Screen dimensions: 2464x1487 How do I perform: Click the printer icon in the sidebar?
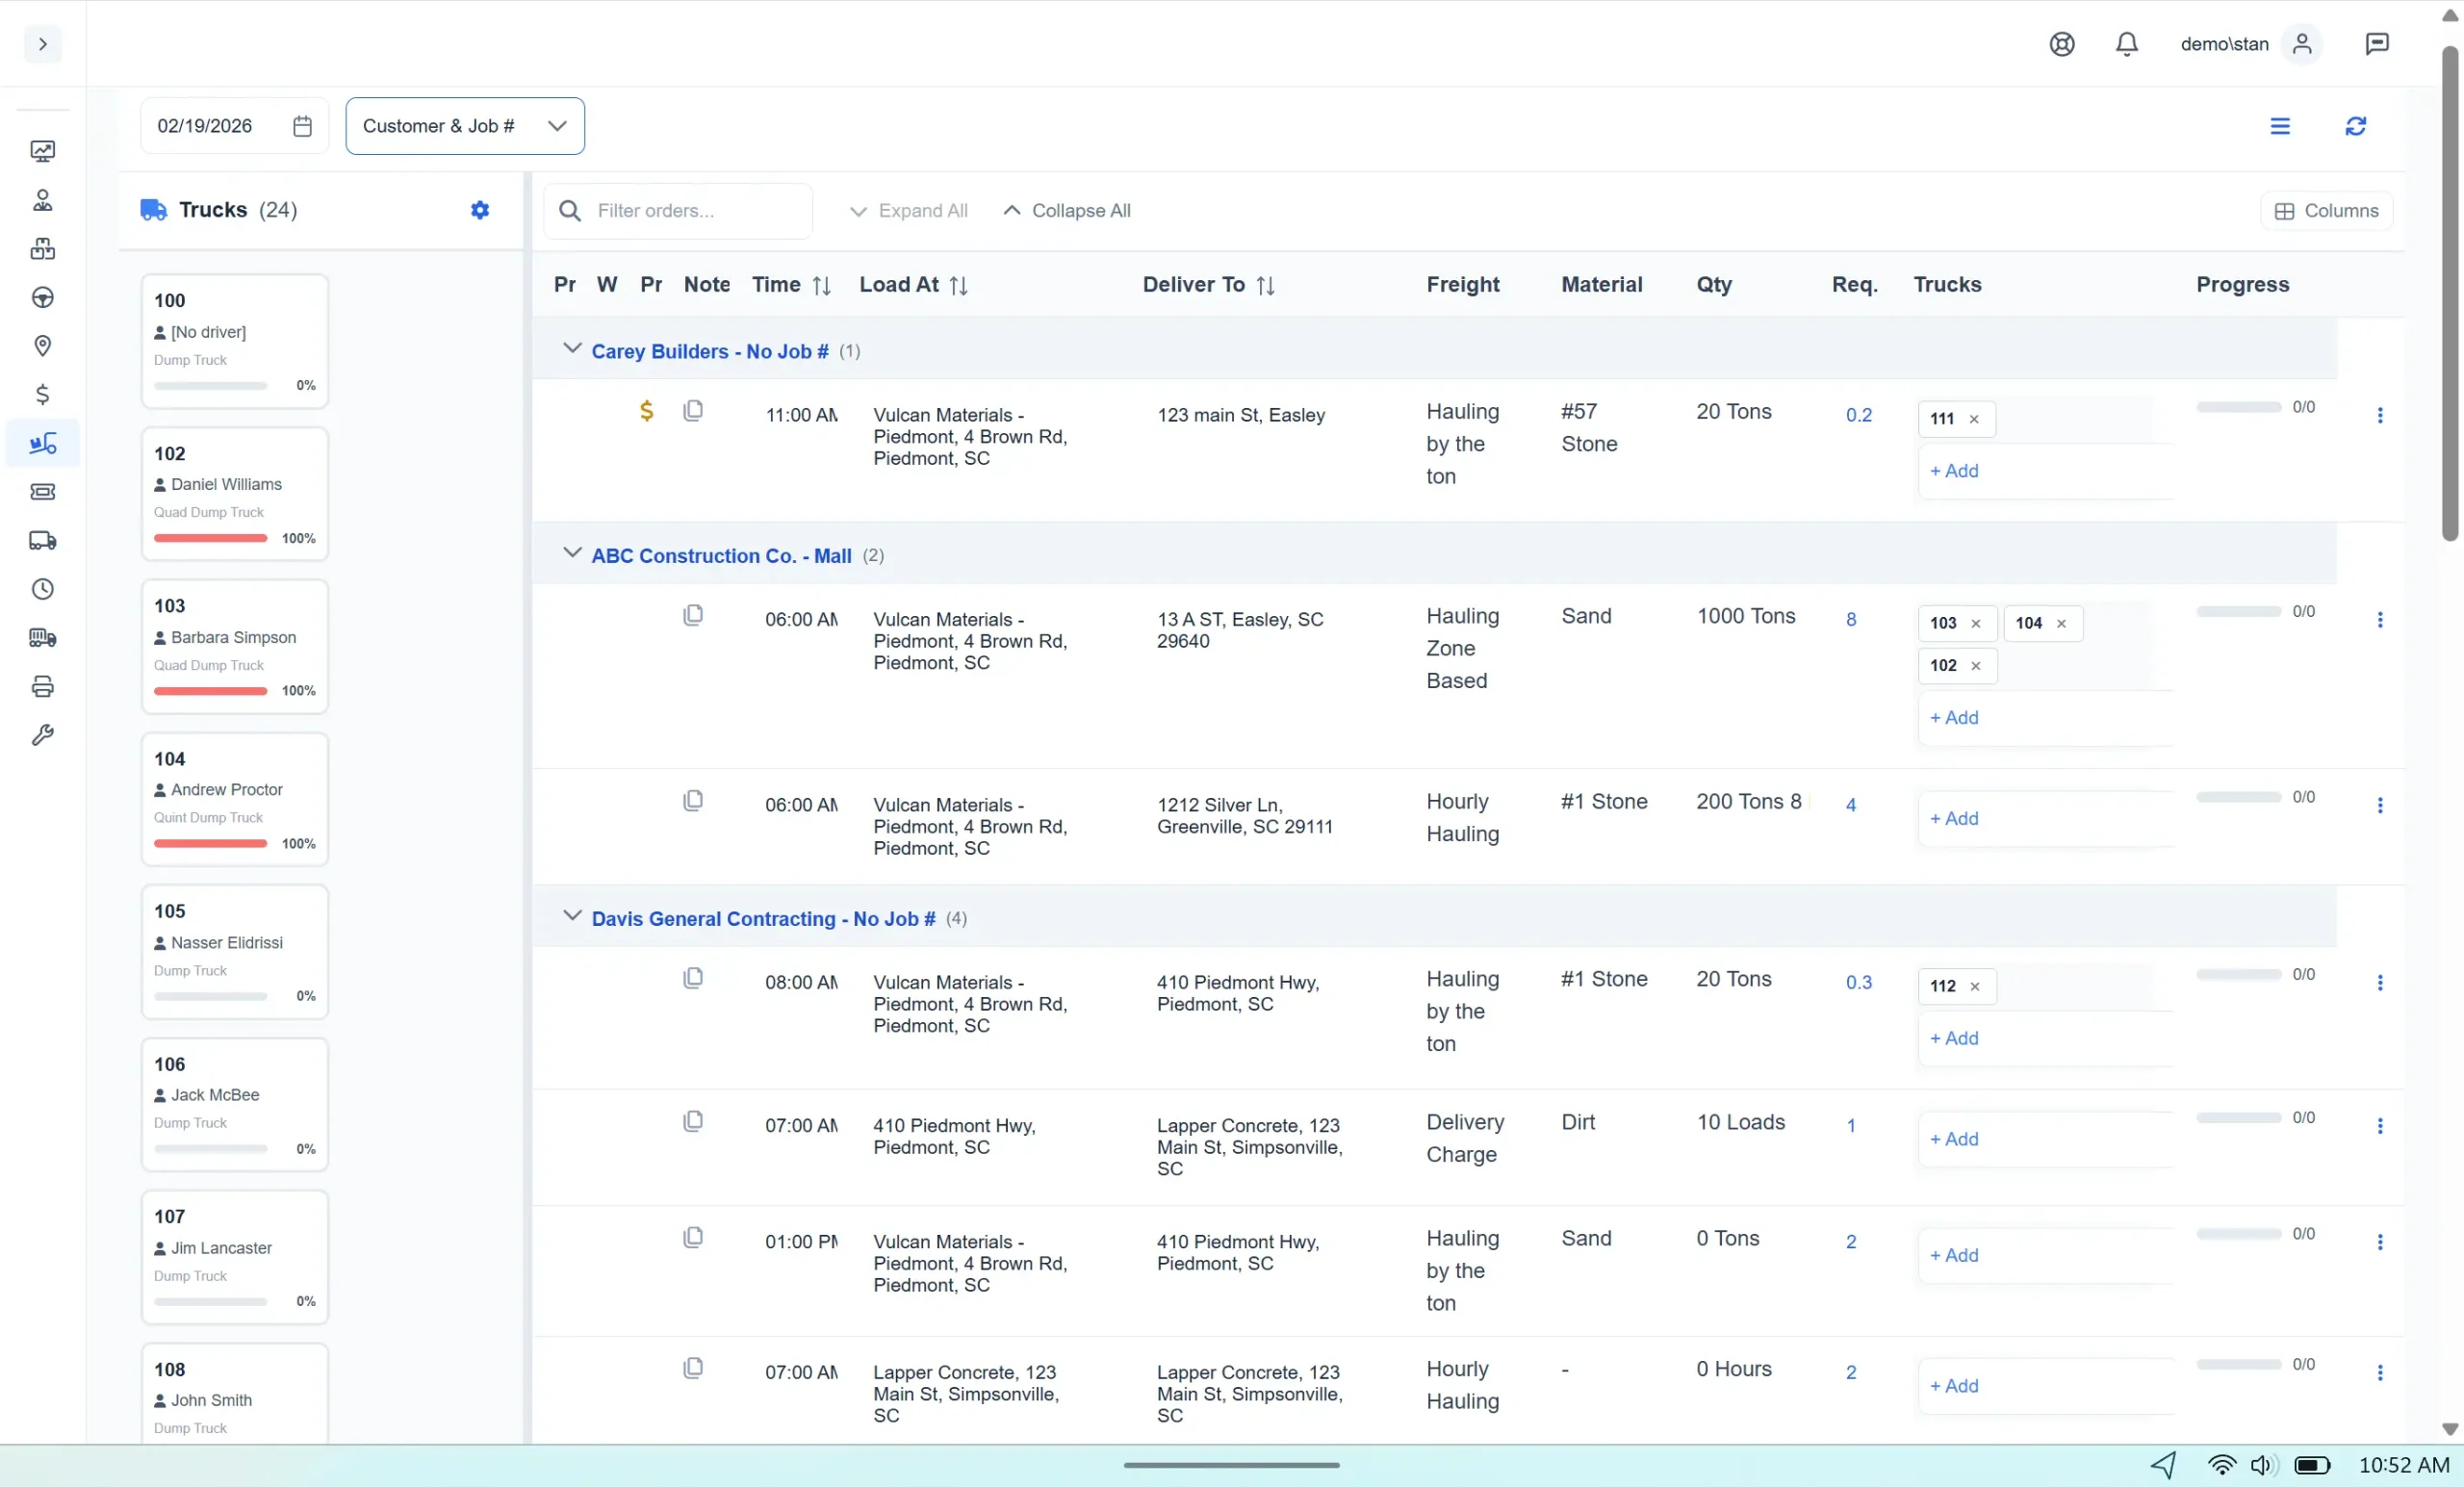click(x=43, y=686)
